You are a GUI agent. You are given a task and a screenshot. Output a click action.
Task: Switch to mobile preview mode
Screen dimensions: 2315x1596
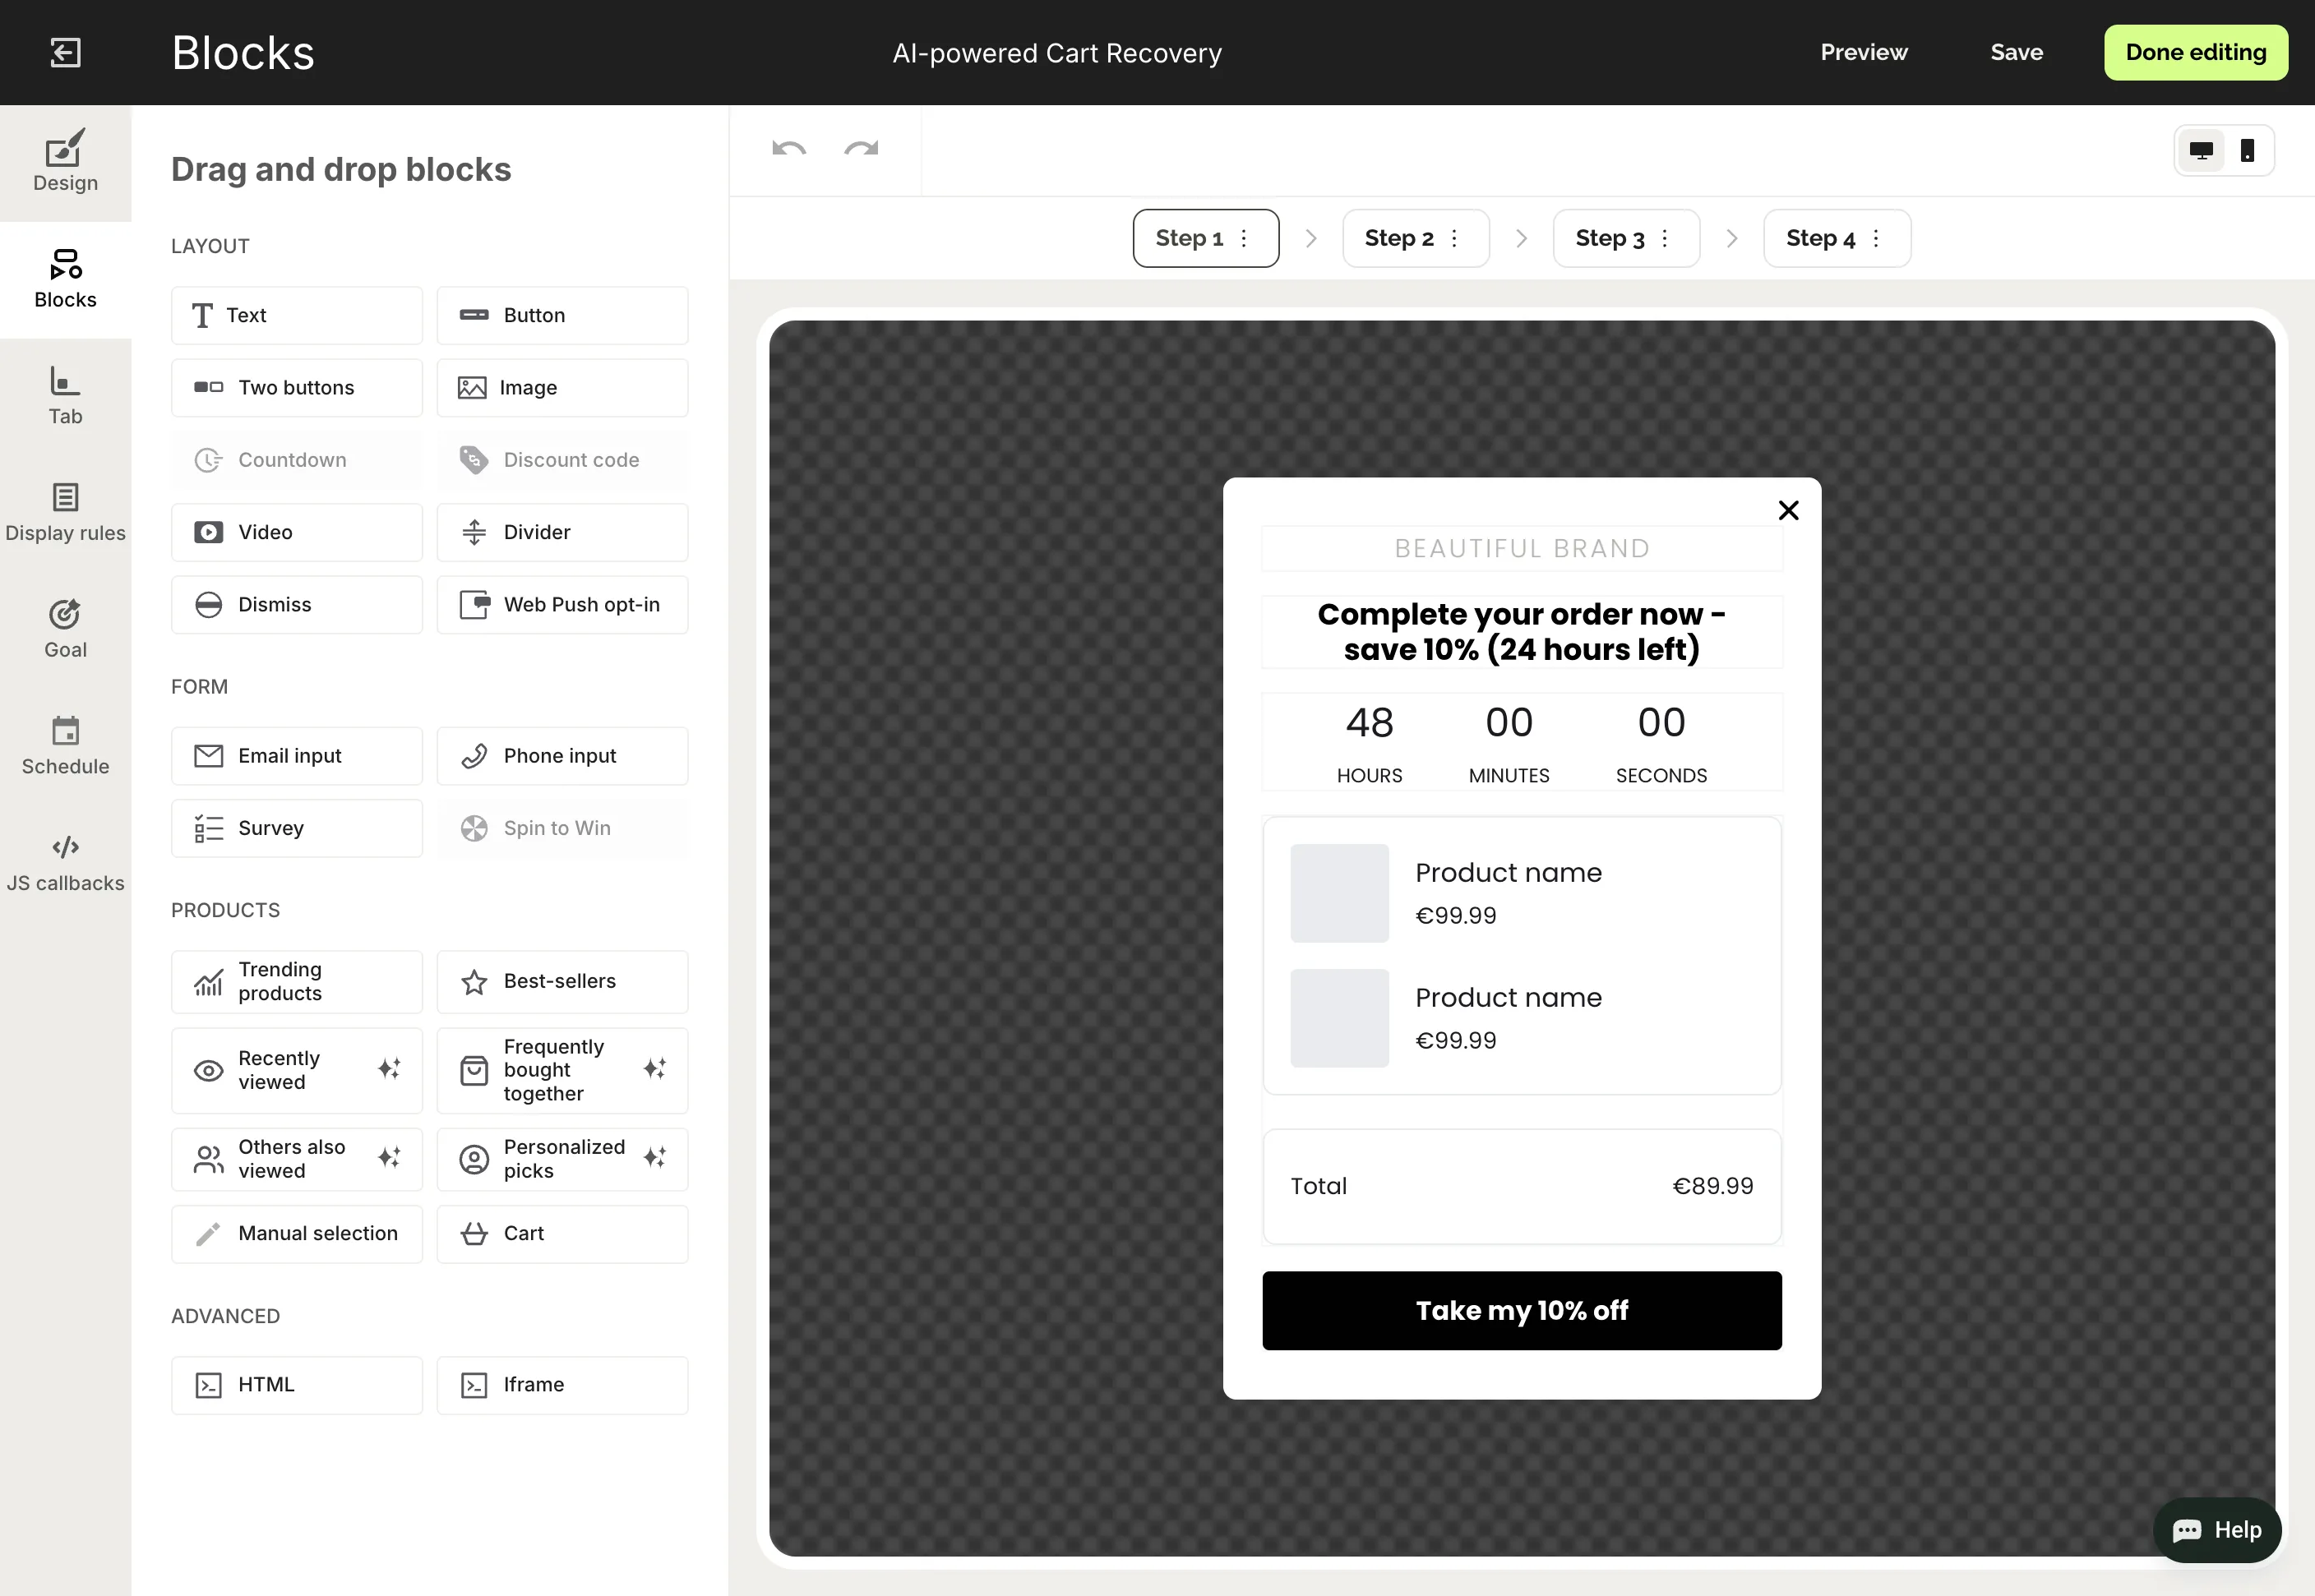pyautogui.click(x=2247, y=151)
